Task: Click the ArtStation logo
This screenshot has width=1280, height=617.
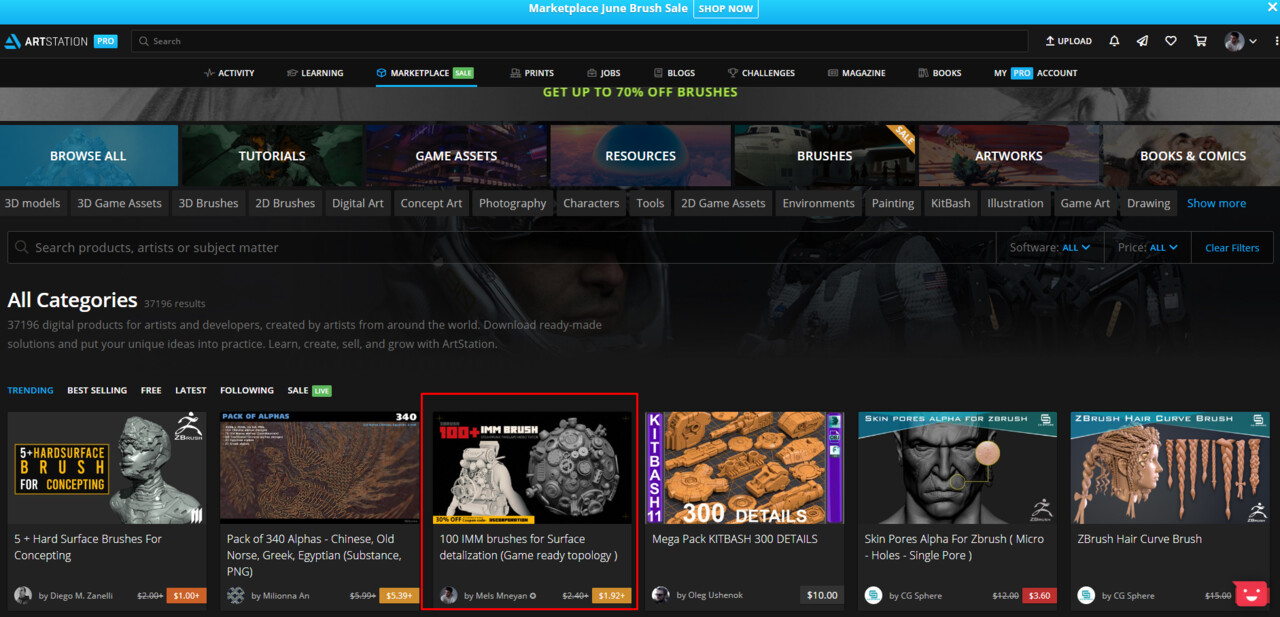Action: [46, 41]
